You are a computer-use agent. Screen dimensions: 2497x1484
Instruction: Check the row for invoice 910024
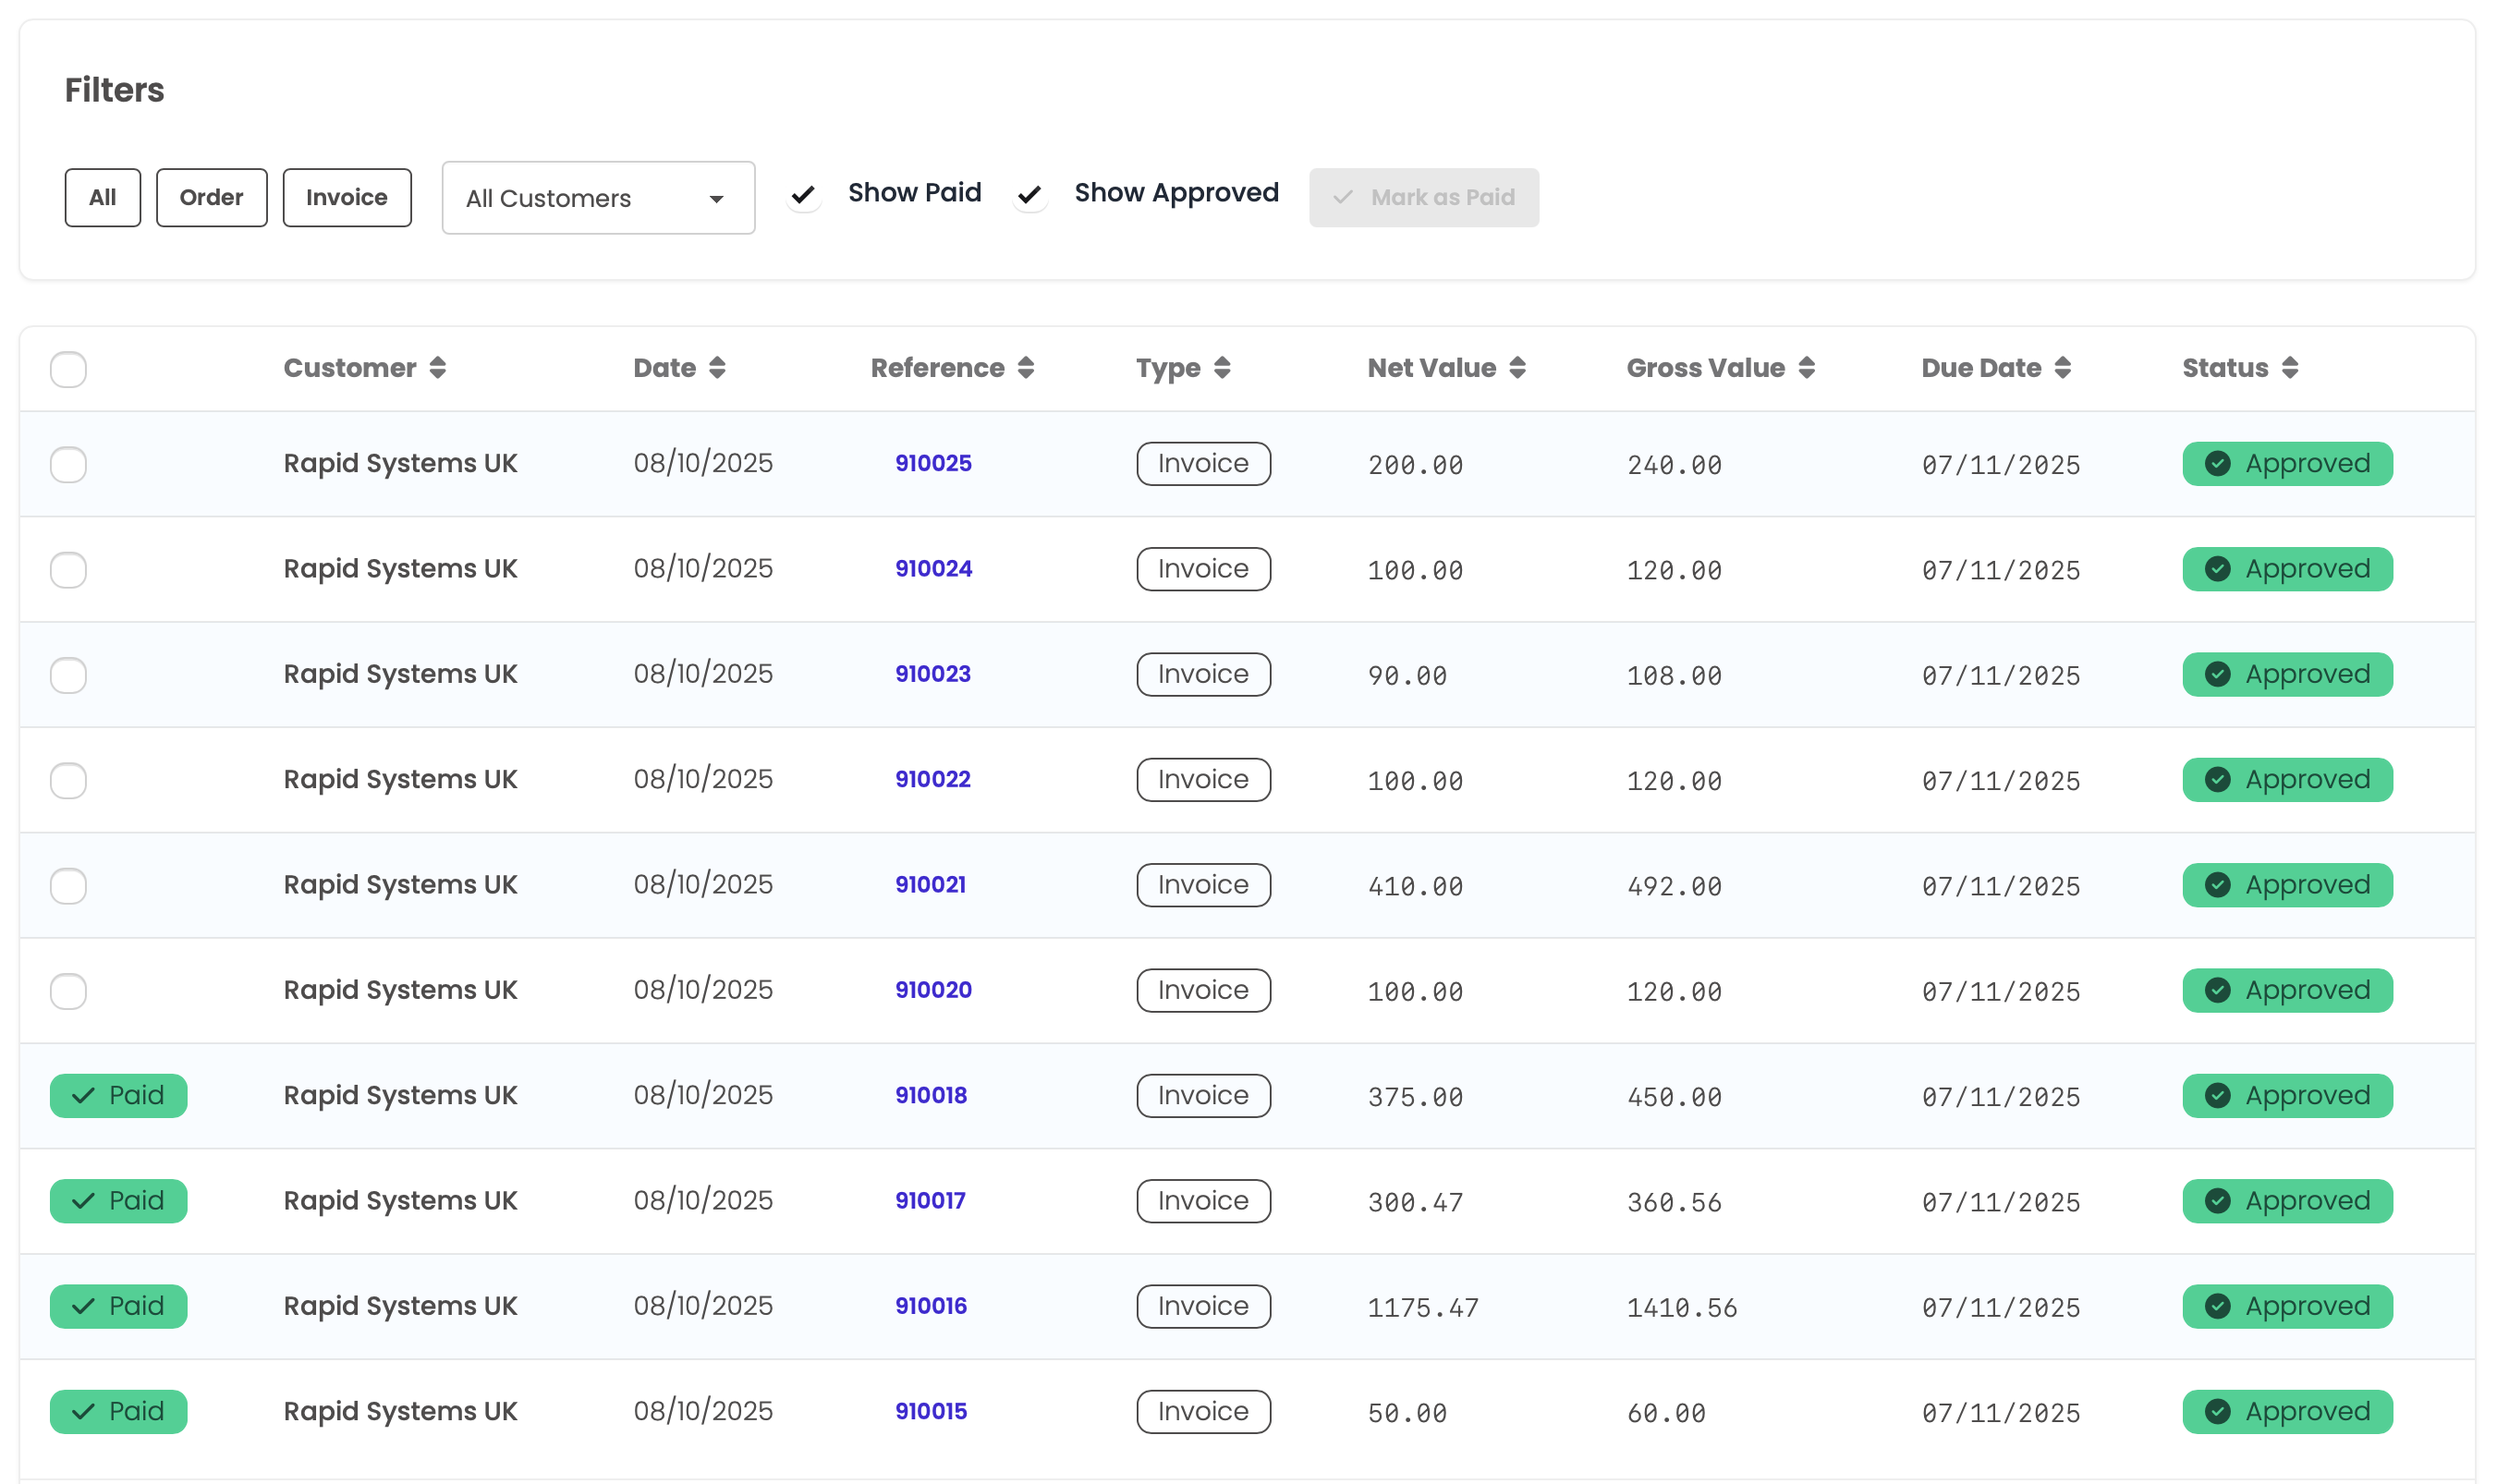(x=69, y=570)
